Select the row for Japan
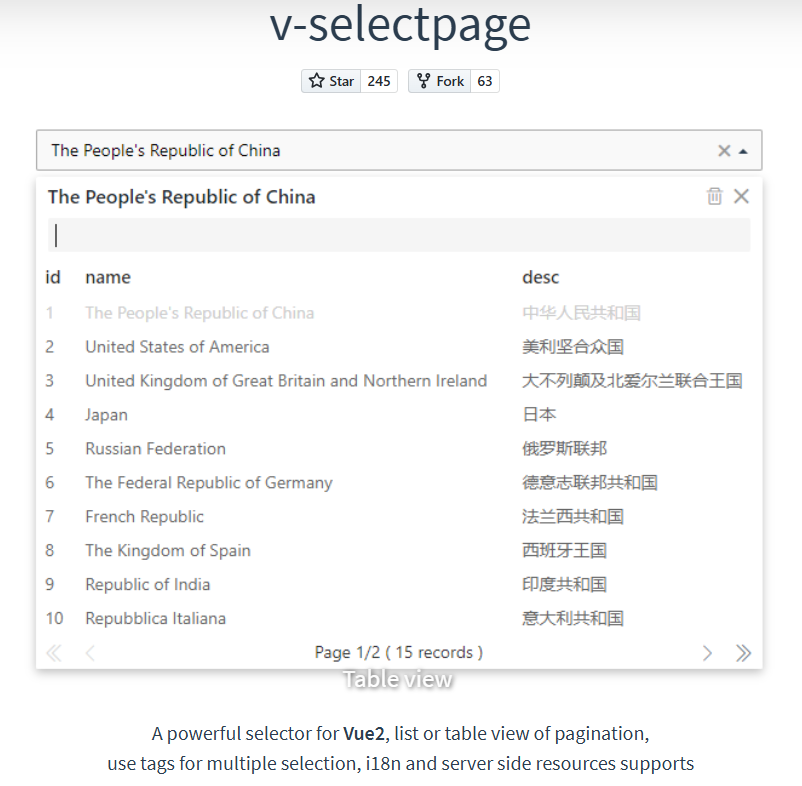This screenshot has height=786, width=802. (106, 414)
